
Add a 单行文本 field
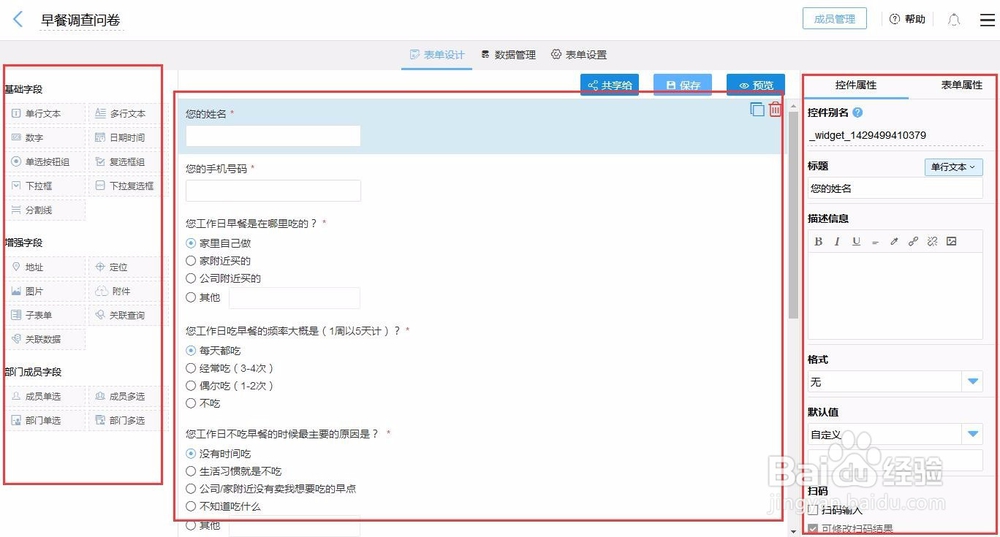[x=46, y=114]
